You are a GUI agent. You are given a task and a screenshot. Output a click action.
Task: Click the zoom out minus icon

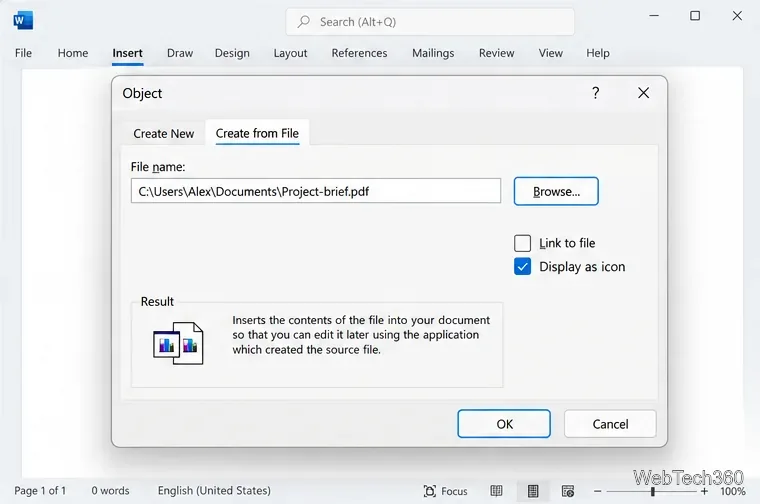(x=598, y=491)
